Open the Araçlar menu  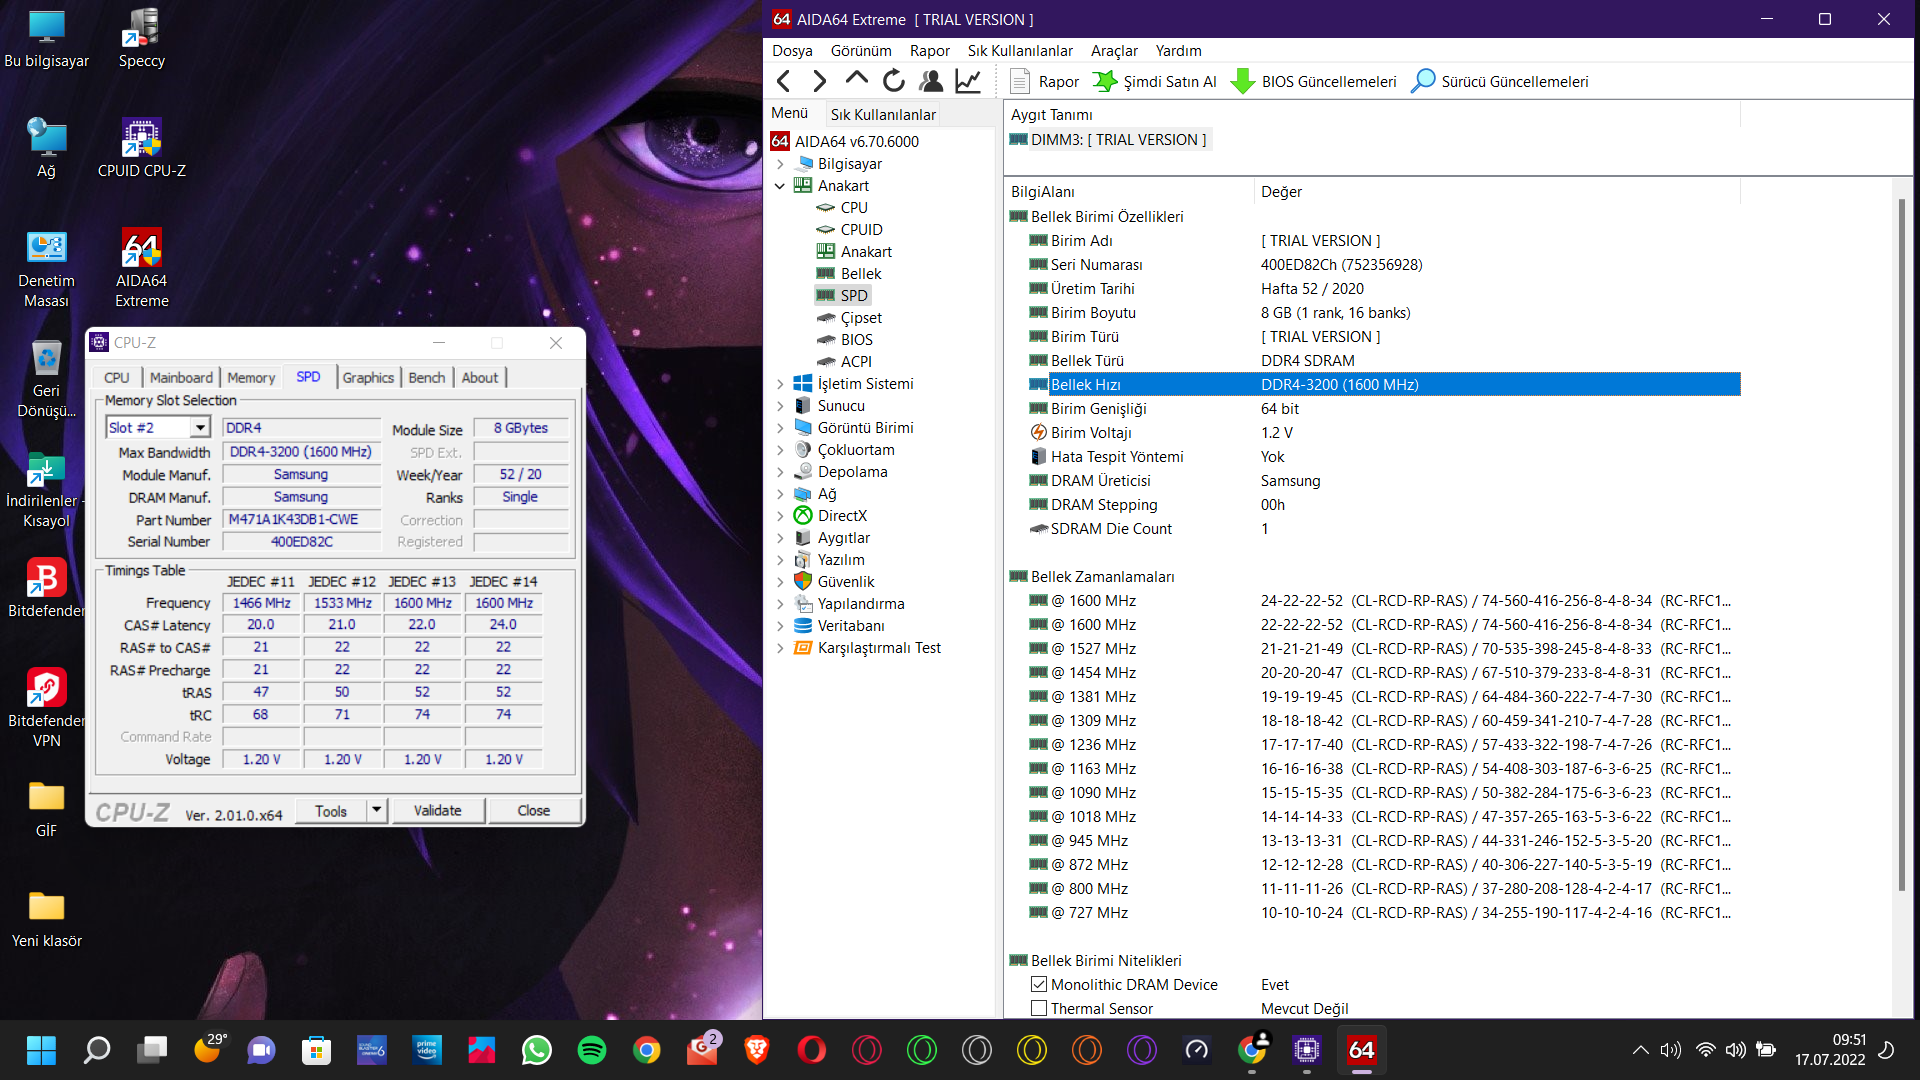(x=1113, y=51)
